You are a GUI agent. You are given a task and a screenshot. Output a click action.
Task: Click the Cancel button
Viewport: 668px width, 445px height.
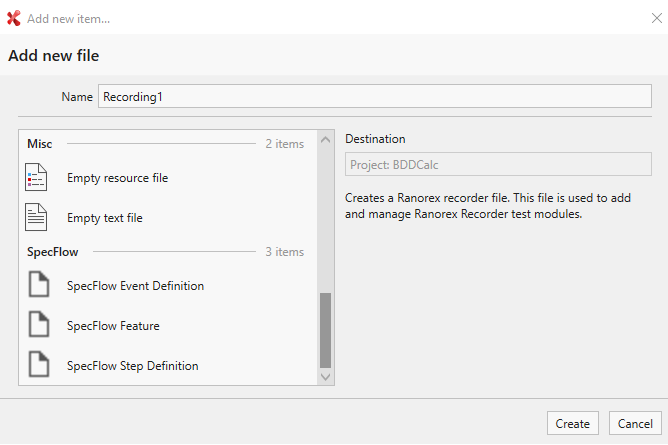pyautogui.click(x=635, y=423)
